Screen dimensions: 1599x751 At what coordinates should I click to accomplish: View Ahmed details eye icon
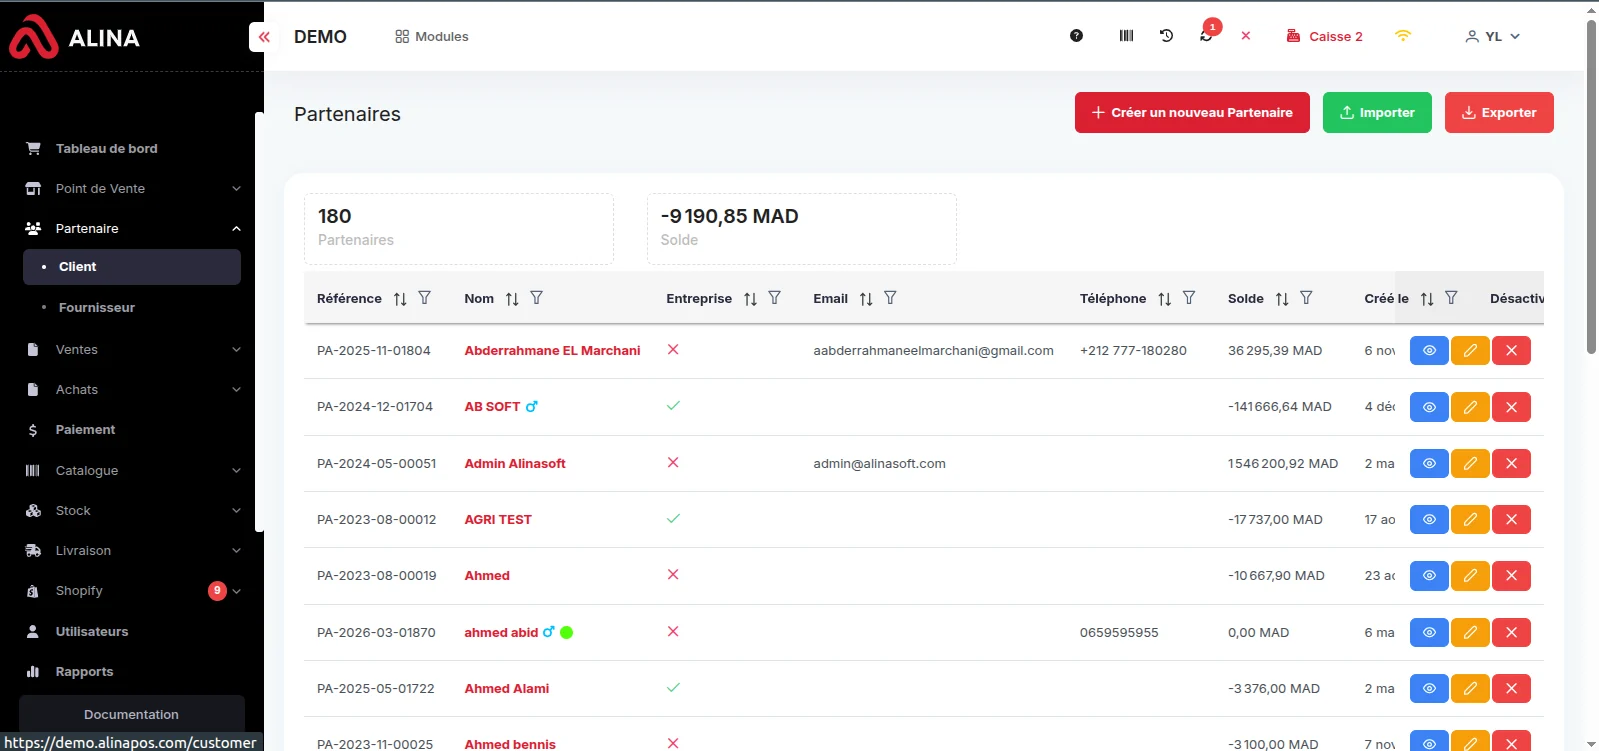pos(1429,576)
